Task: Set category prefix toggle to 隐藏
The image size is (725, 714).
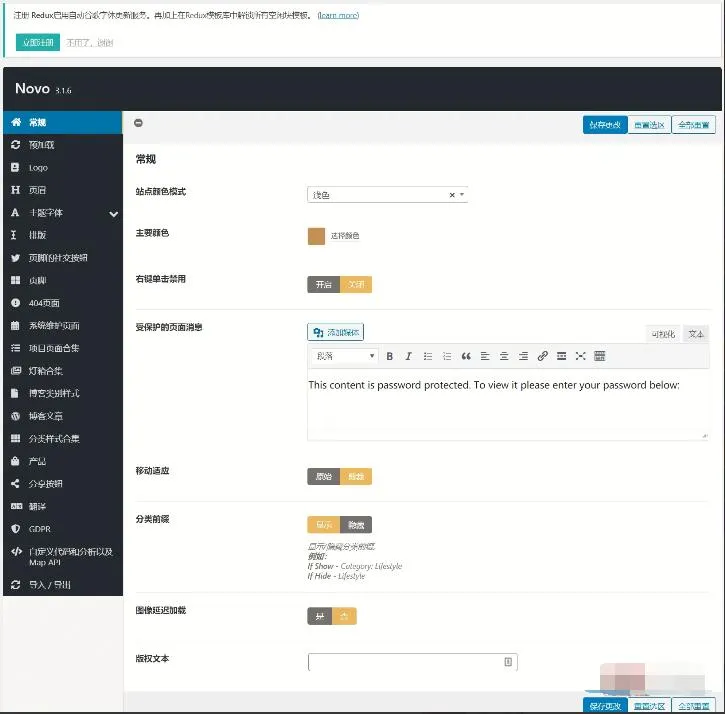Action: pos(355,524)
